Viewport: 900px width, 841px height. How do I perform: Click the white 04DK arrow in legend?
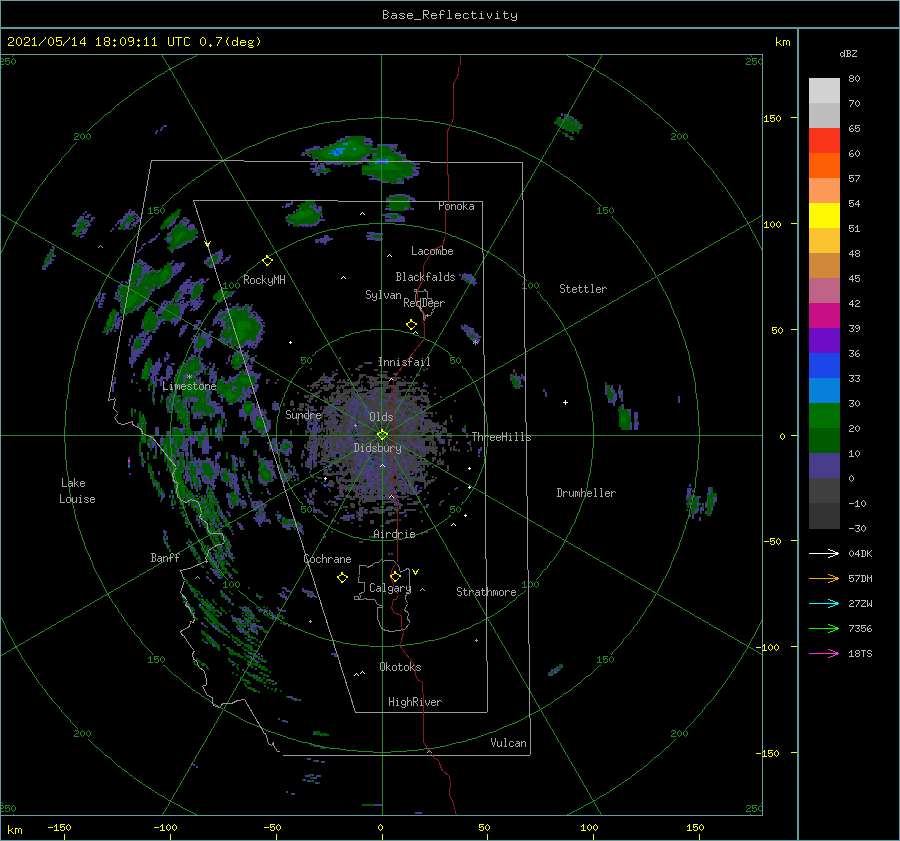pos(824,553)
